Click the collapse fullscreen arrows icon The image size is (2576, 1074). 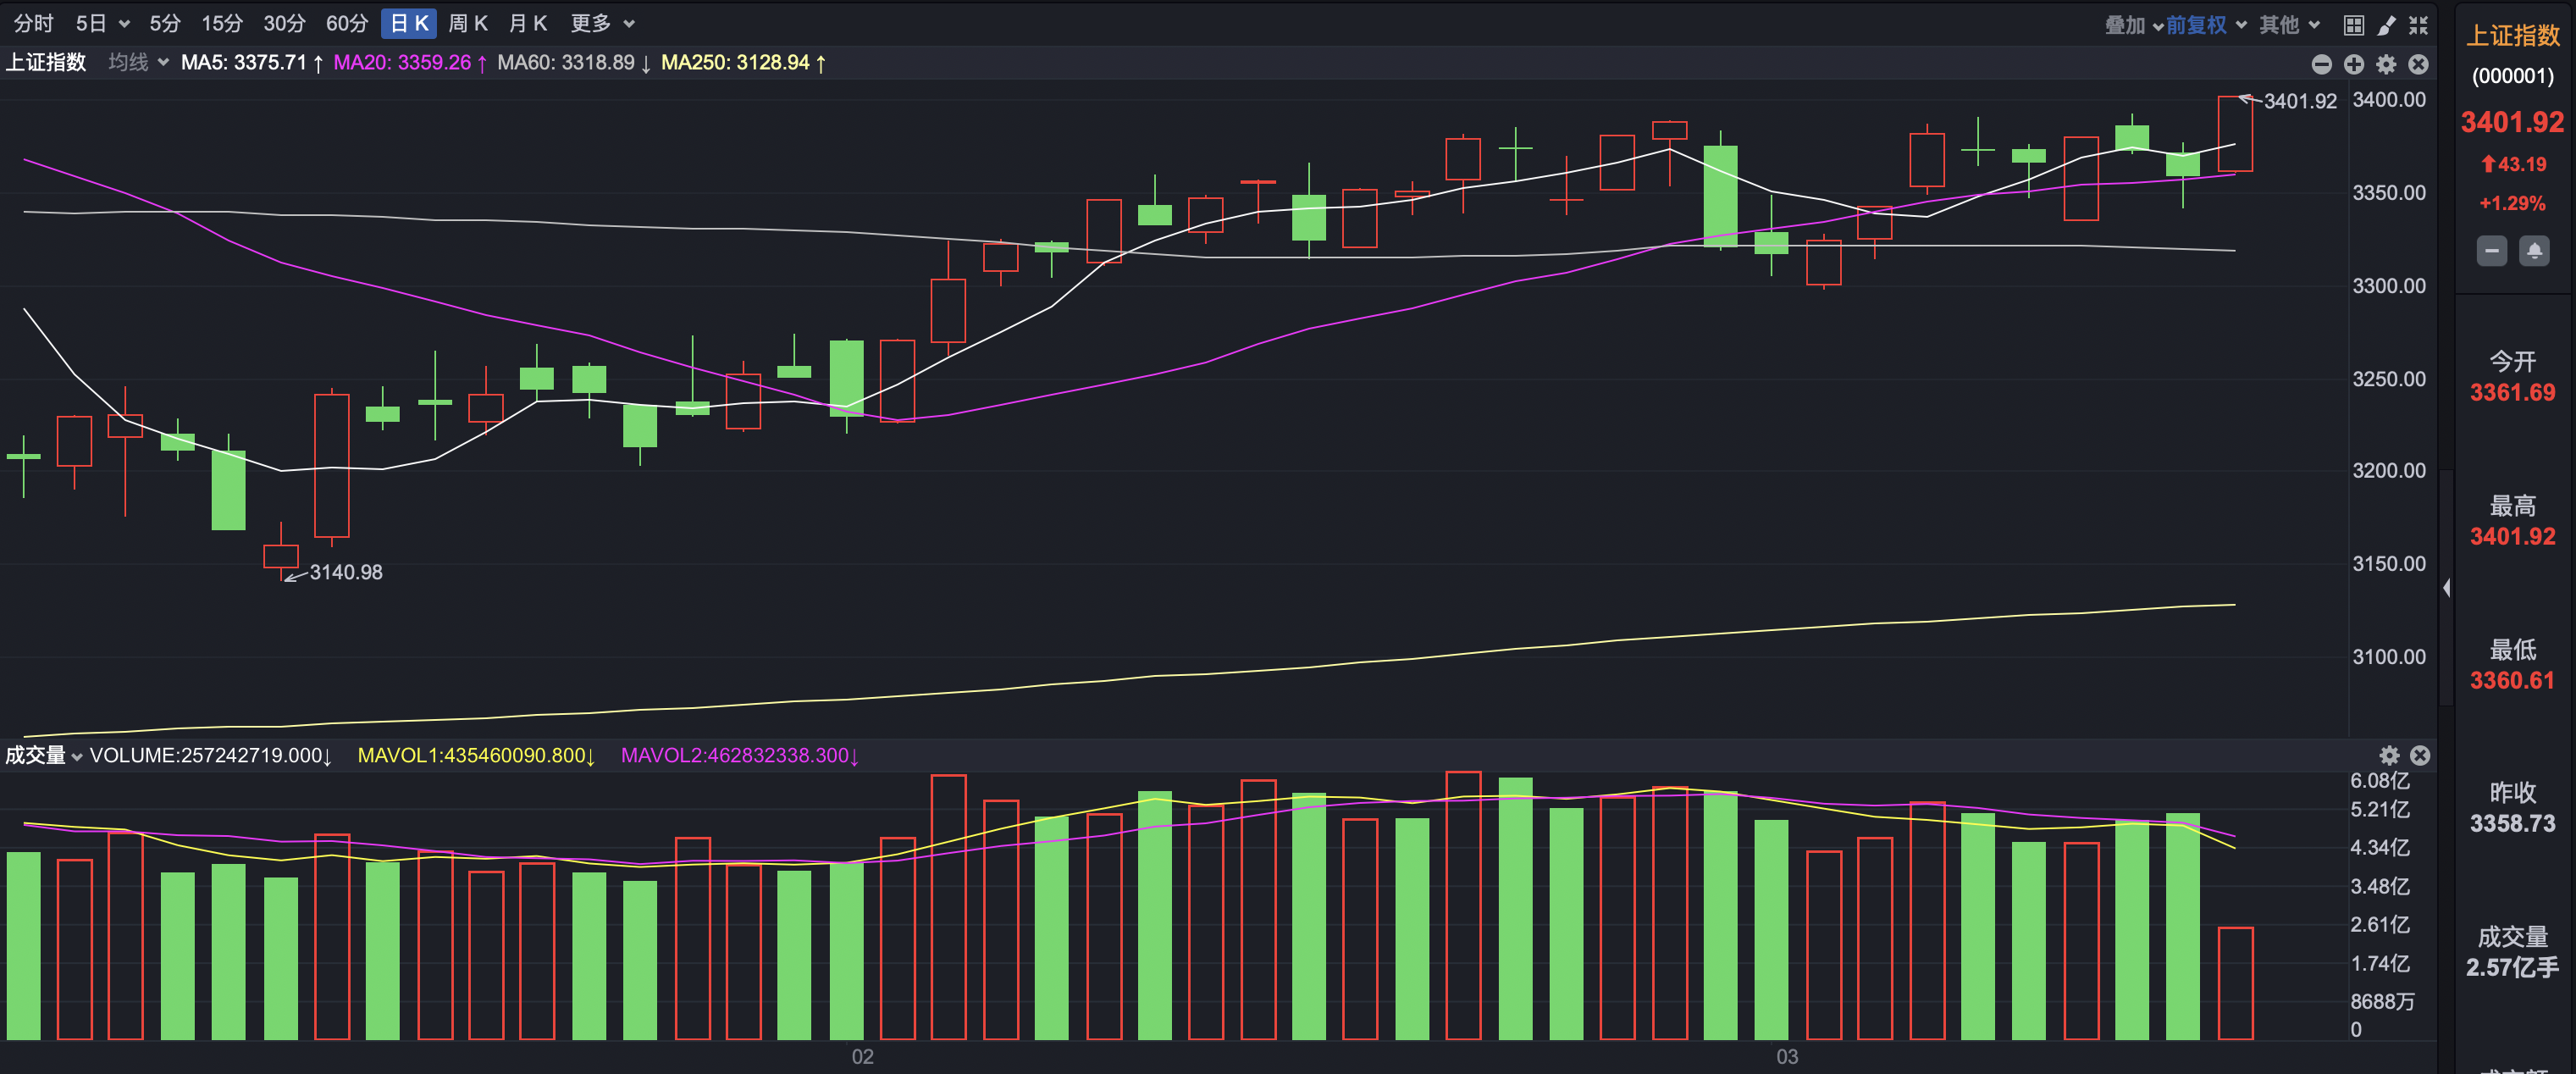point(2418,25)
